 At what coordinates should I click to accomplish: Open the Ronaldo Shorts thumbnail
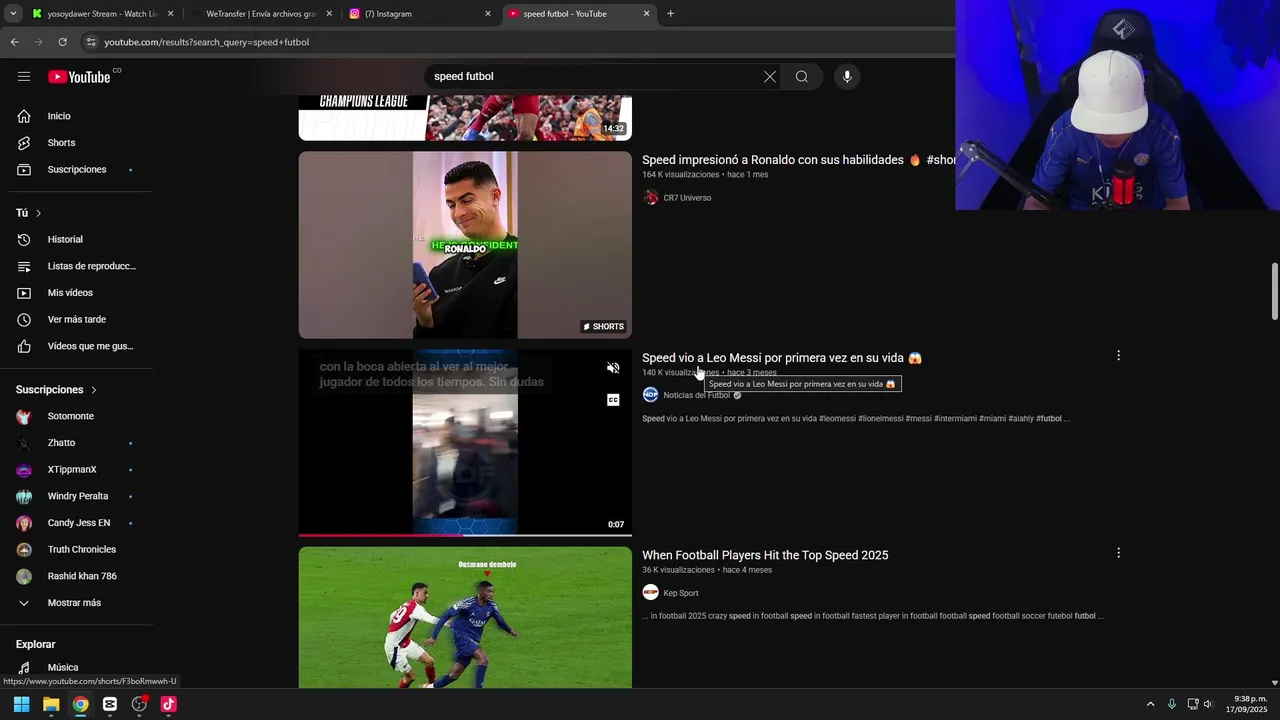click(465, 245)
